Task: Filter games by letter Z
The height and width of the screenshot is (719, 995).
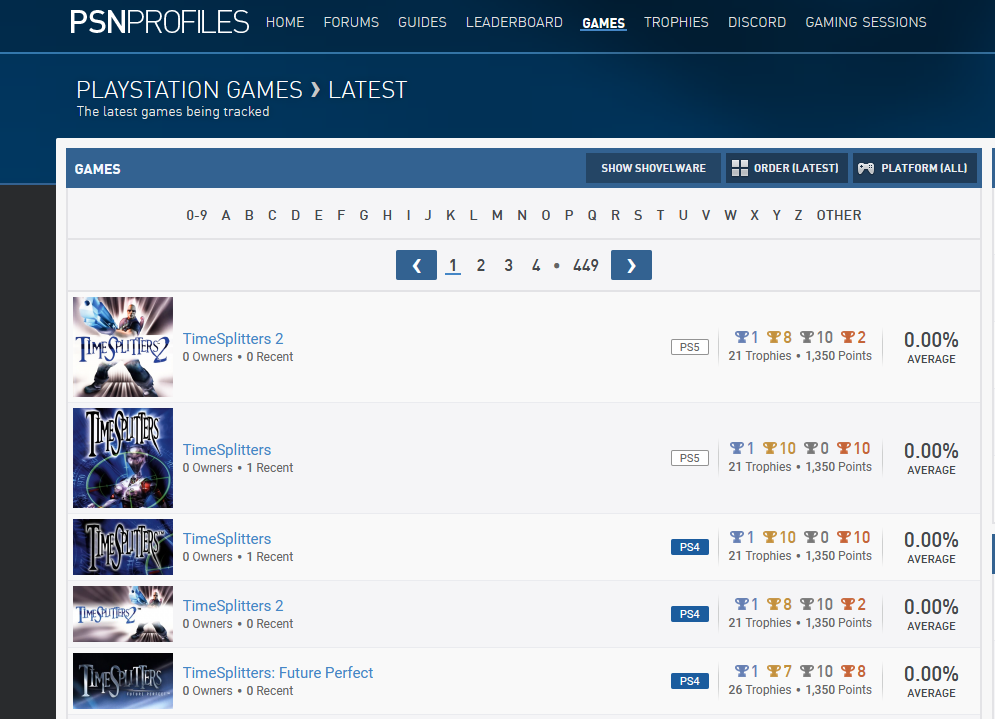Action: point(798,215)
